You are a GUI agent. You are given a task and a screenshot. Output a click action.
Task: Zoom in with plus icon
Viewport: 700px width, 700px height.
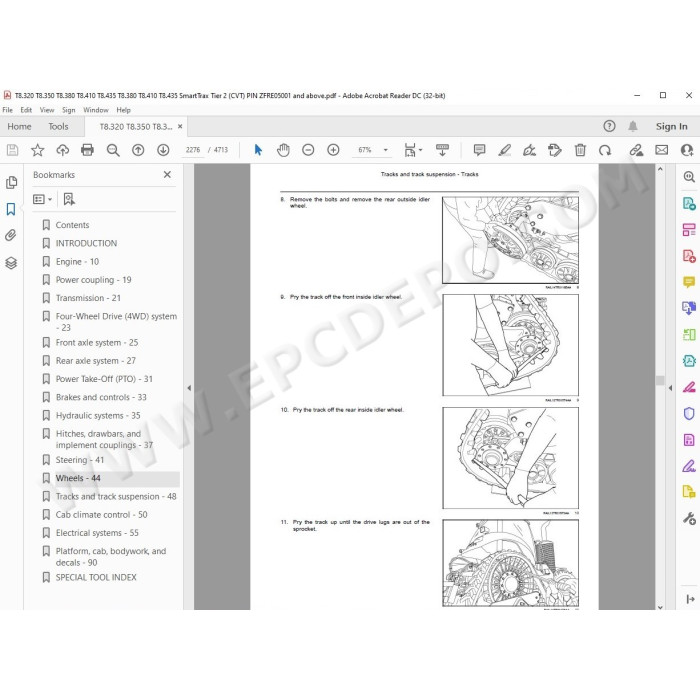[333, 150]
